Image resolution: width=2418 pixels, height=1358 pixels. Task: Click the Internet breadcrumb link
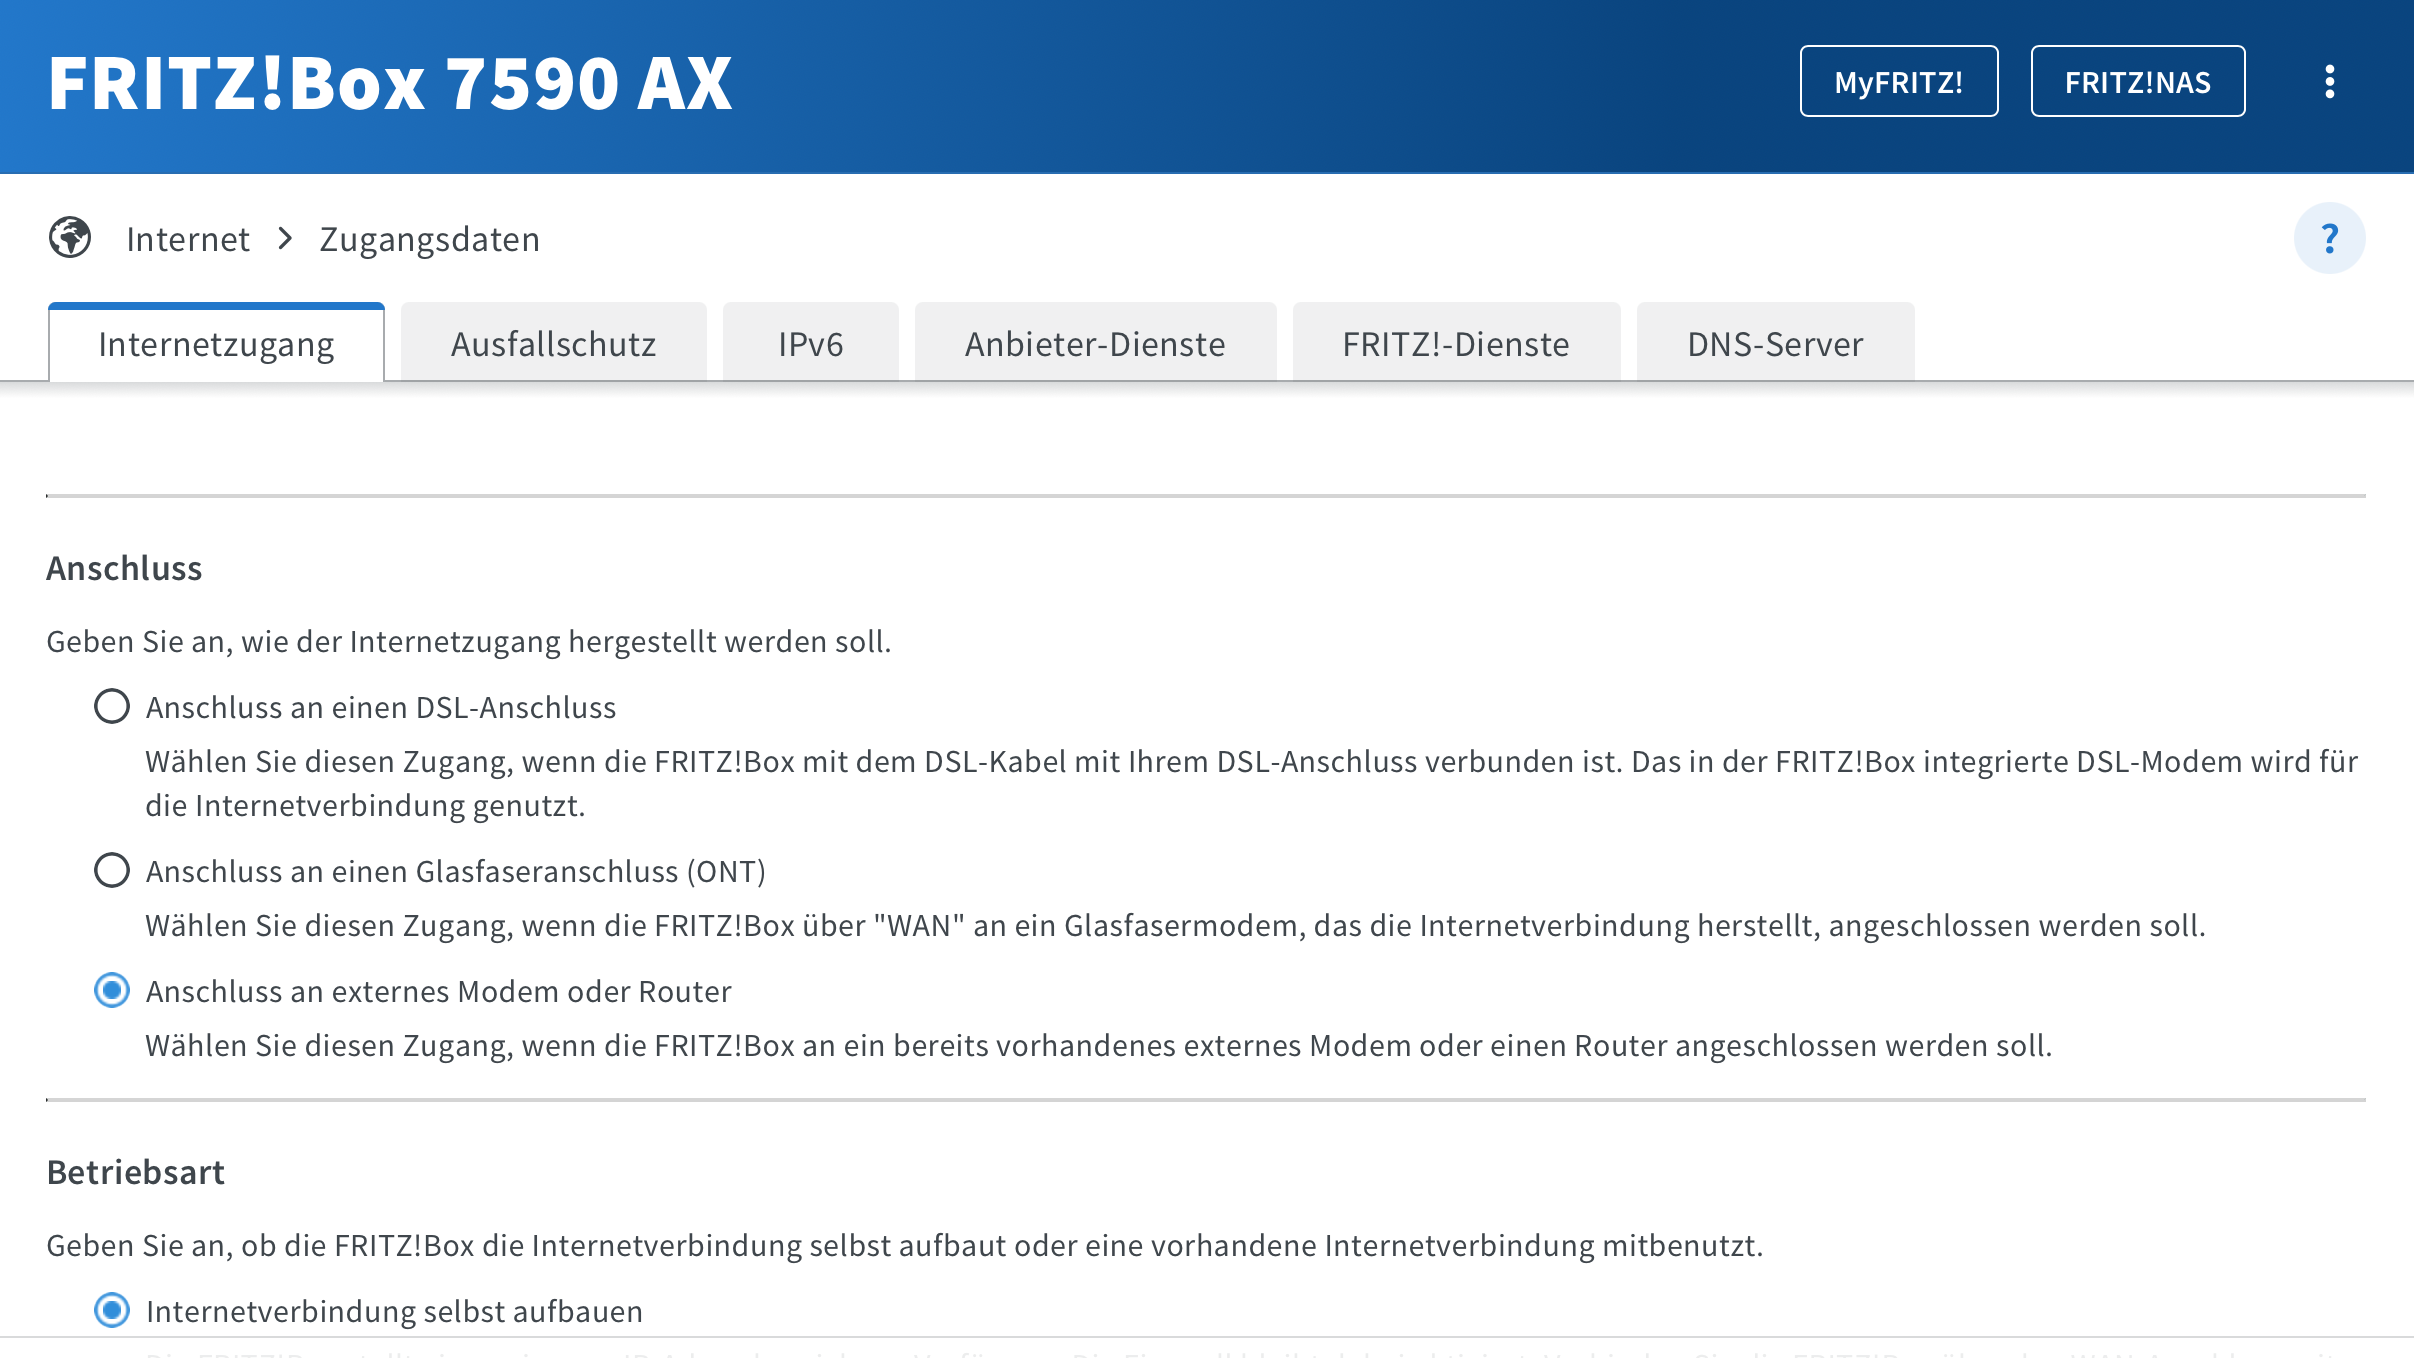188,240
